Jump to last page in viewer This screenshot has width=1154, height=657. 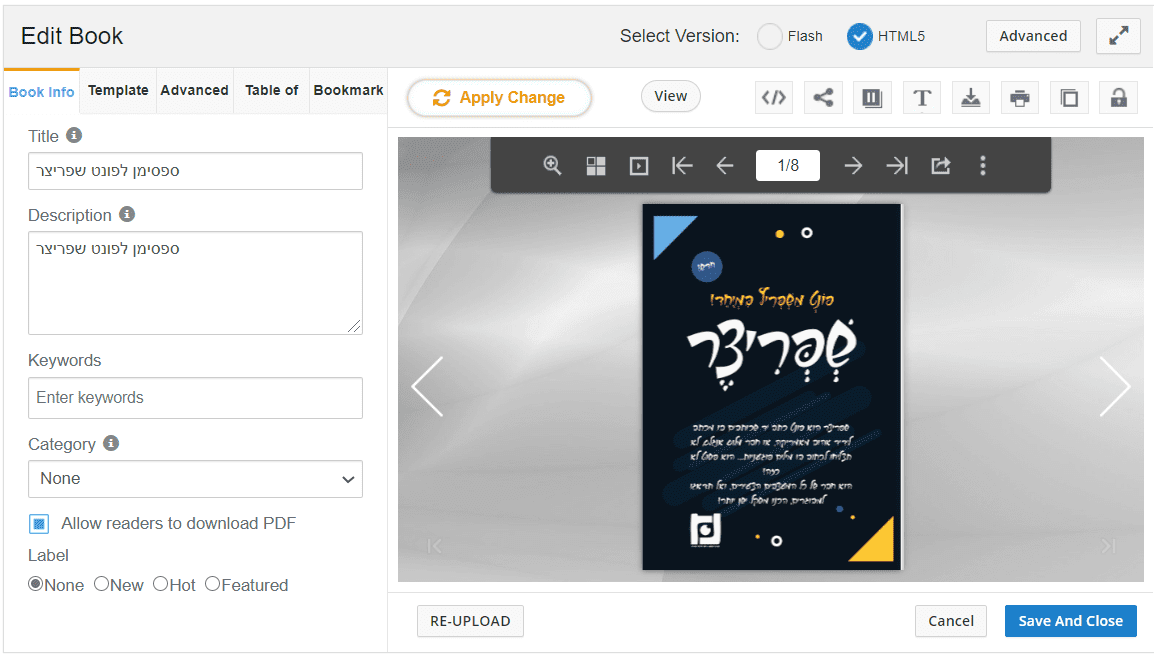896,166
